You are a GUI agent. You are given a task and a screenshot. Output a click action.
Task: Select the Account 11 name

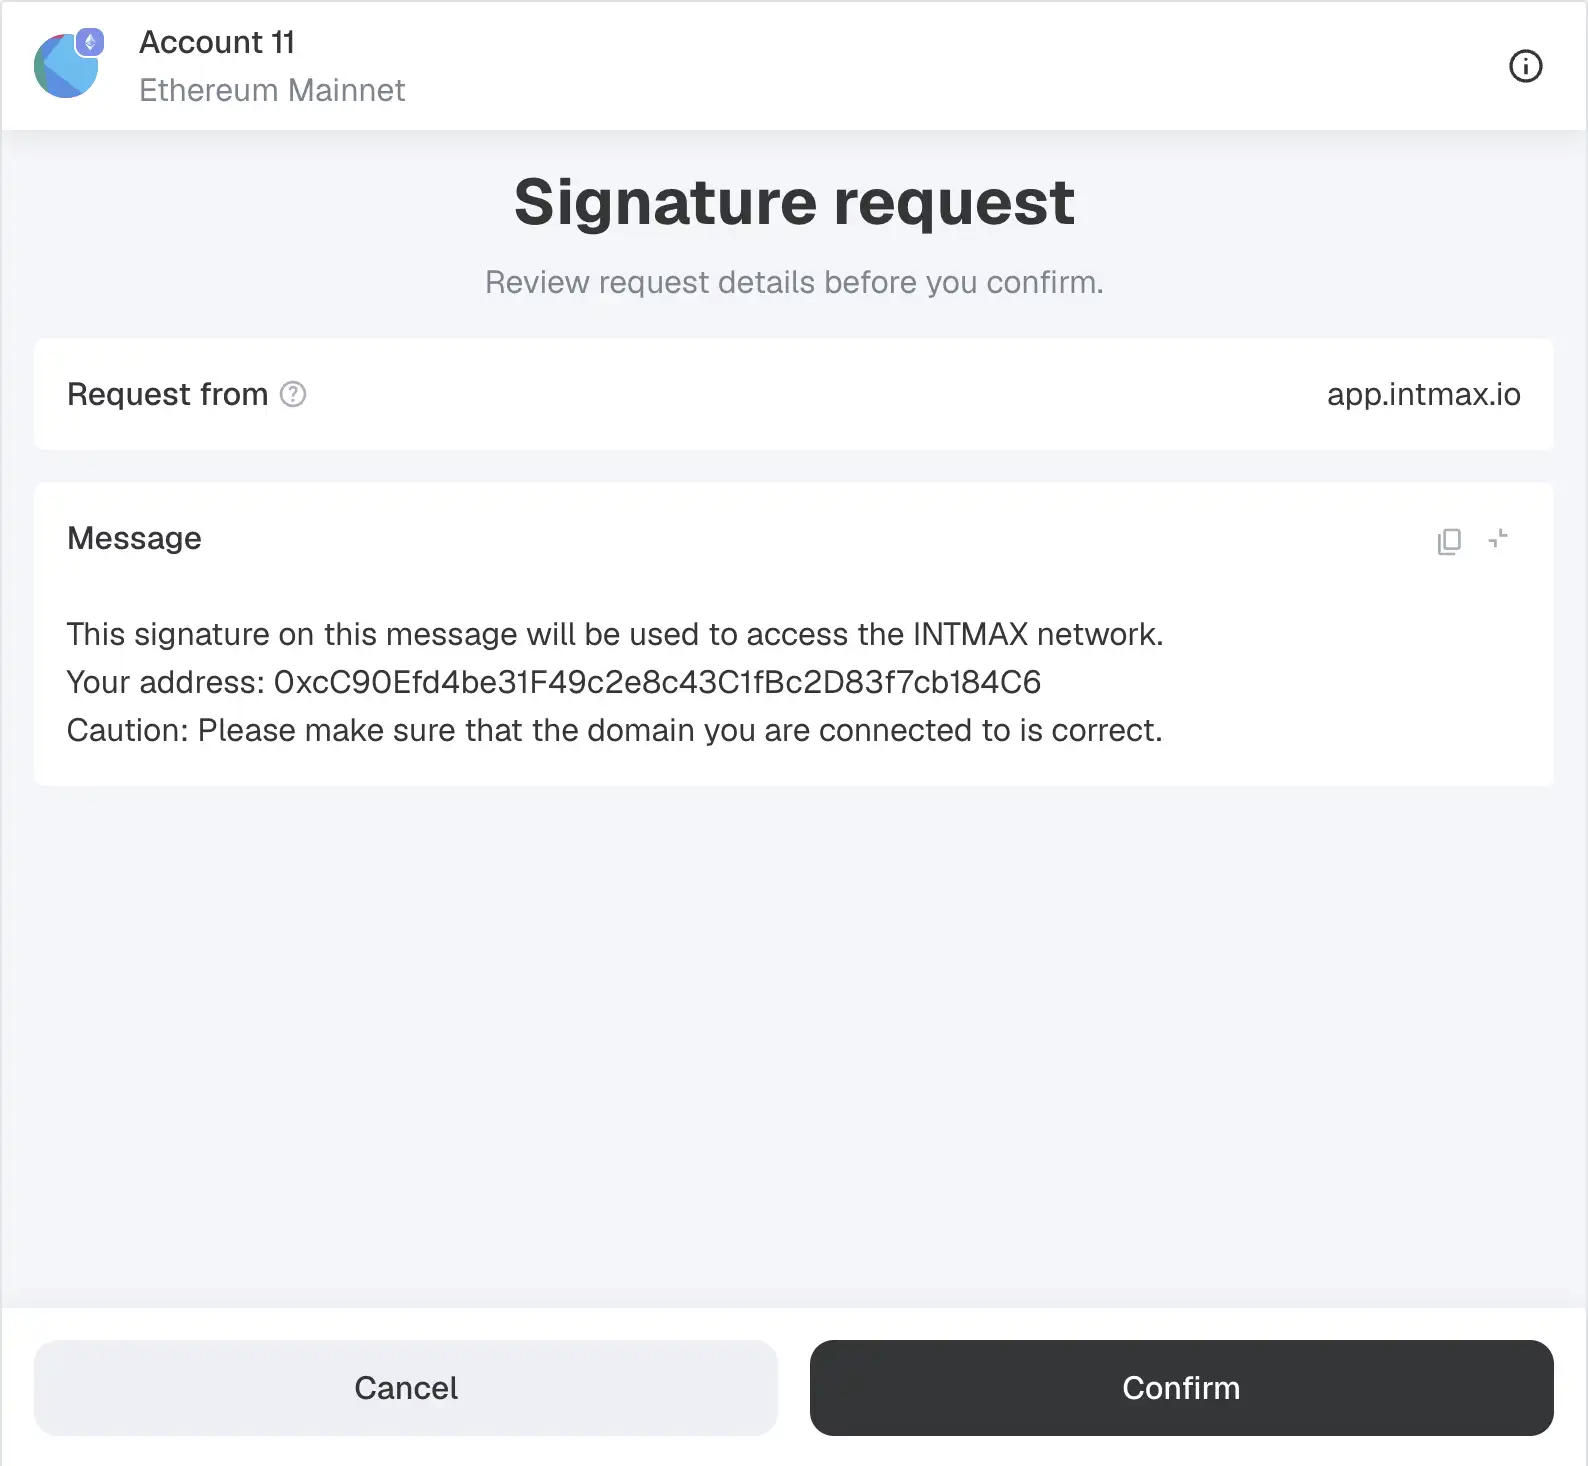click(x=217, y=43)
